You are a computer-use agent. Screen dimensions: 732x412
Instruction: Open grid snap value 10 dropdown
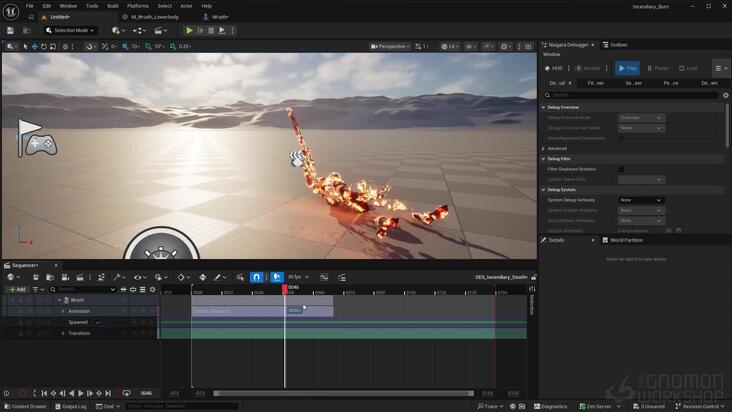tap(135, 47)
